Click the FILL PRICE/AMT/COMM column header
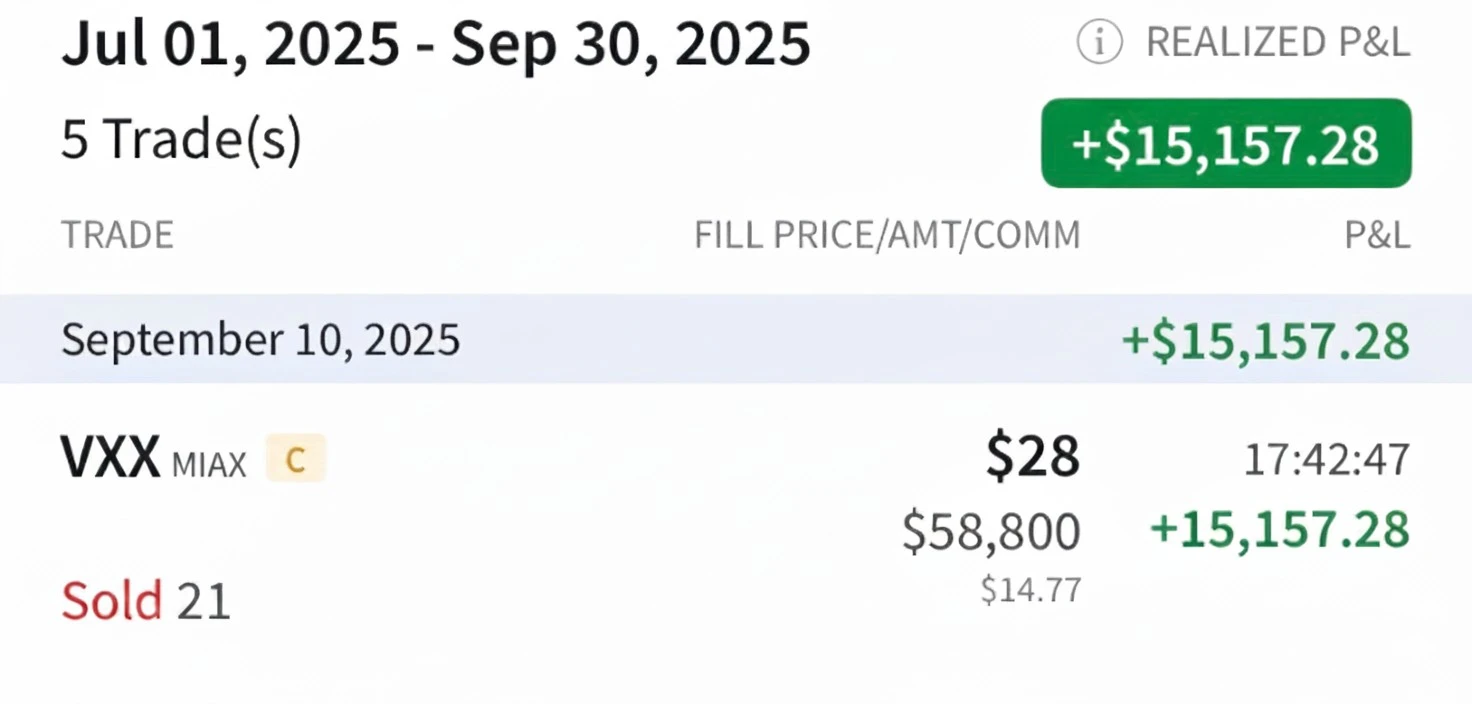The image size is (1472, 704). click(887, 234)
